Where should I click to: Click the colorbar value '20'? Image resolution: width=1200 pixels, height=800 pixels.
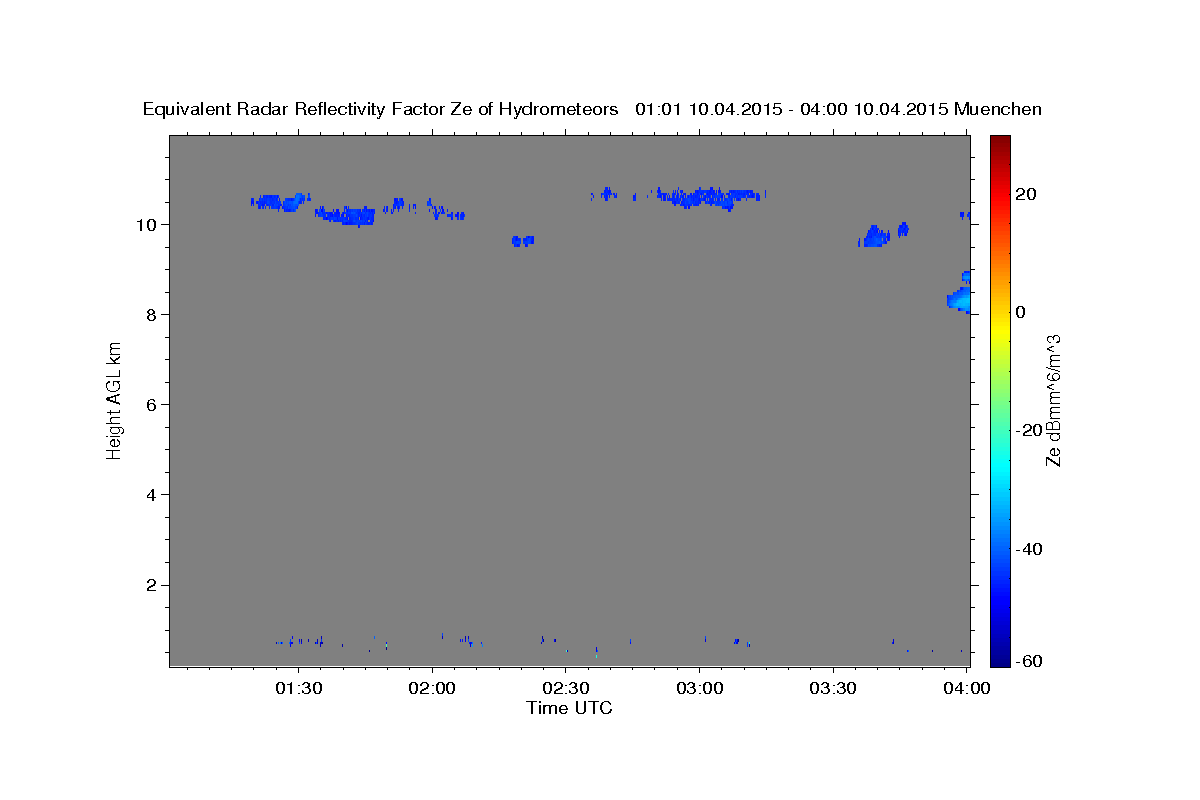click(1024, 194)
